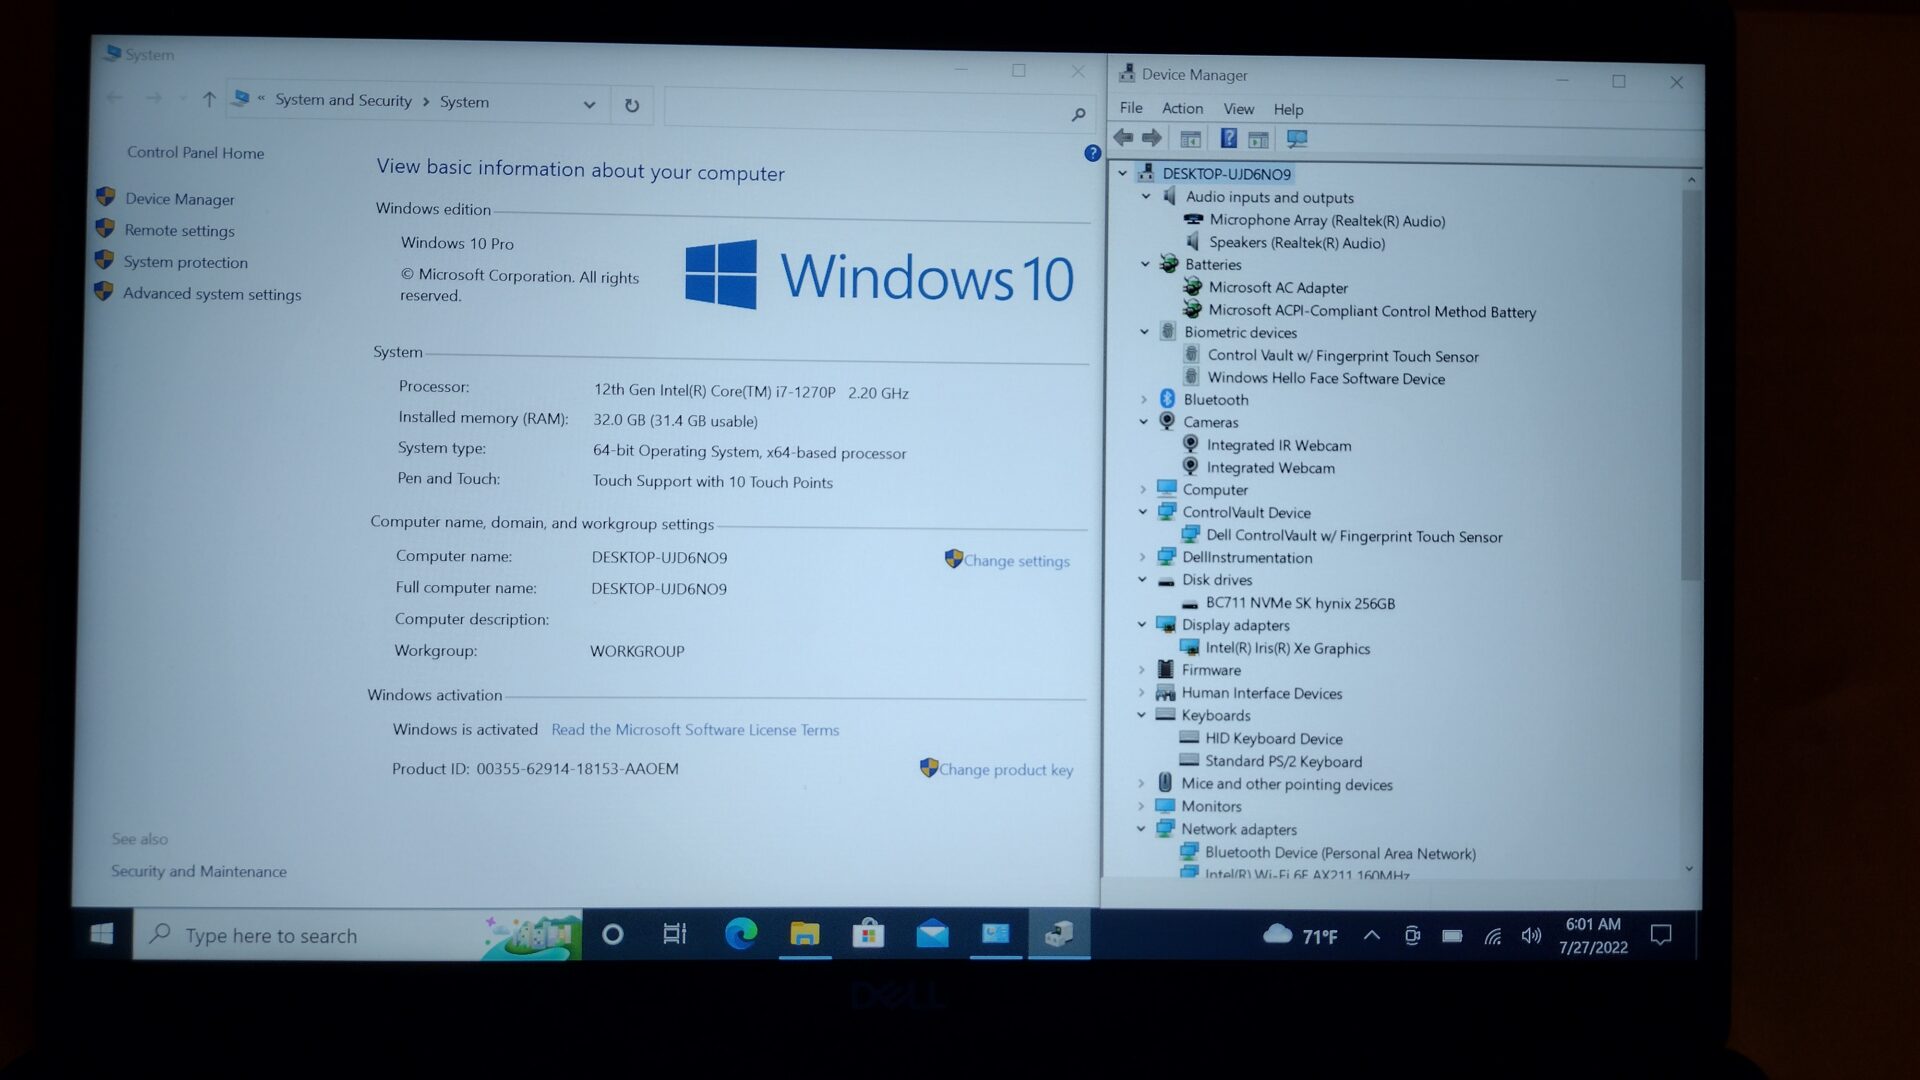Open the weather widget showing 71°F

pyautogui.click(x=1300, y=936)
